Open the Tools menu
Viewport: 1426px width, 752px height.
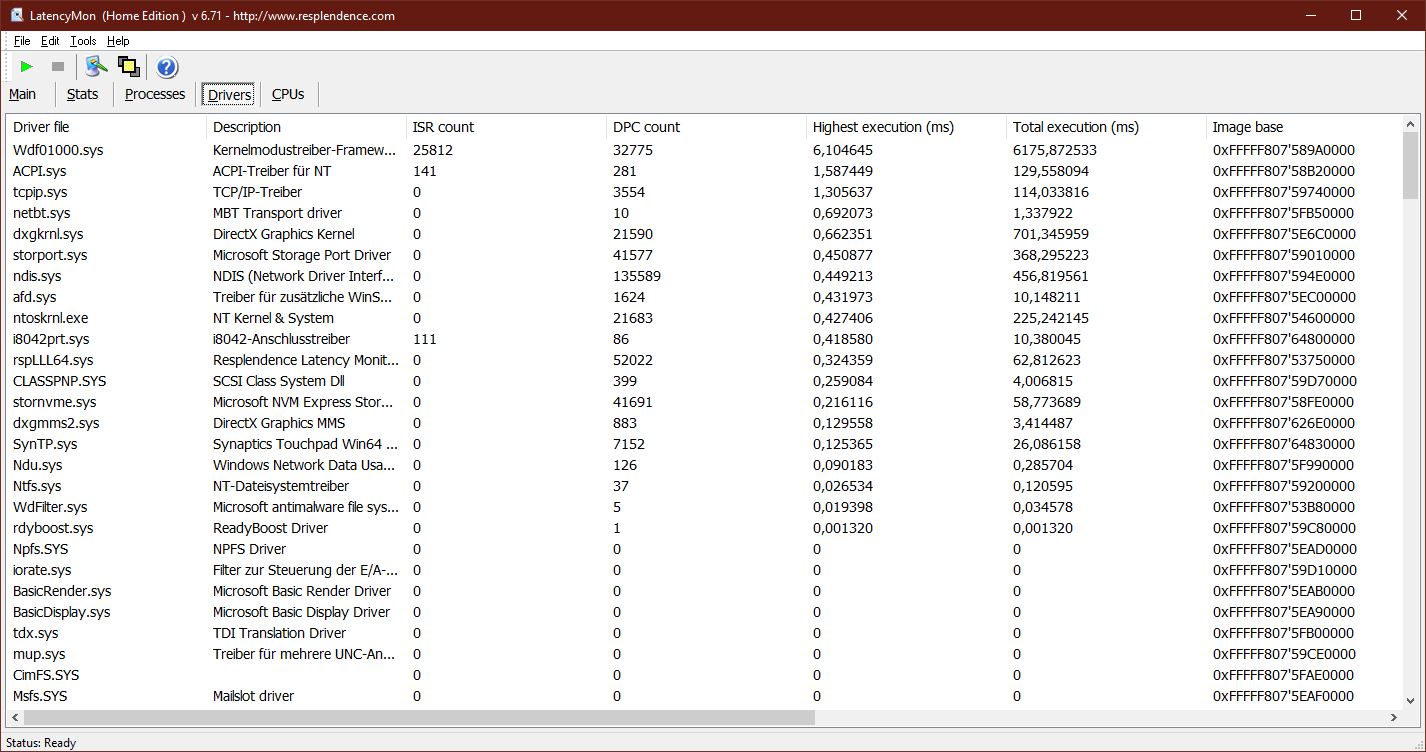click(84, 41)
